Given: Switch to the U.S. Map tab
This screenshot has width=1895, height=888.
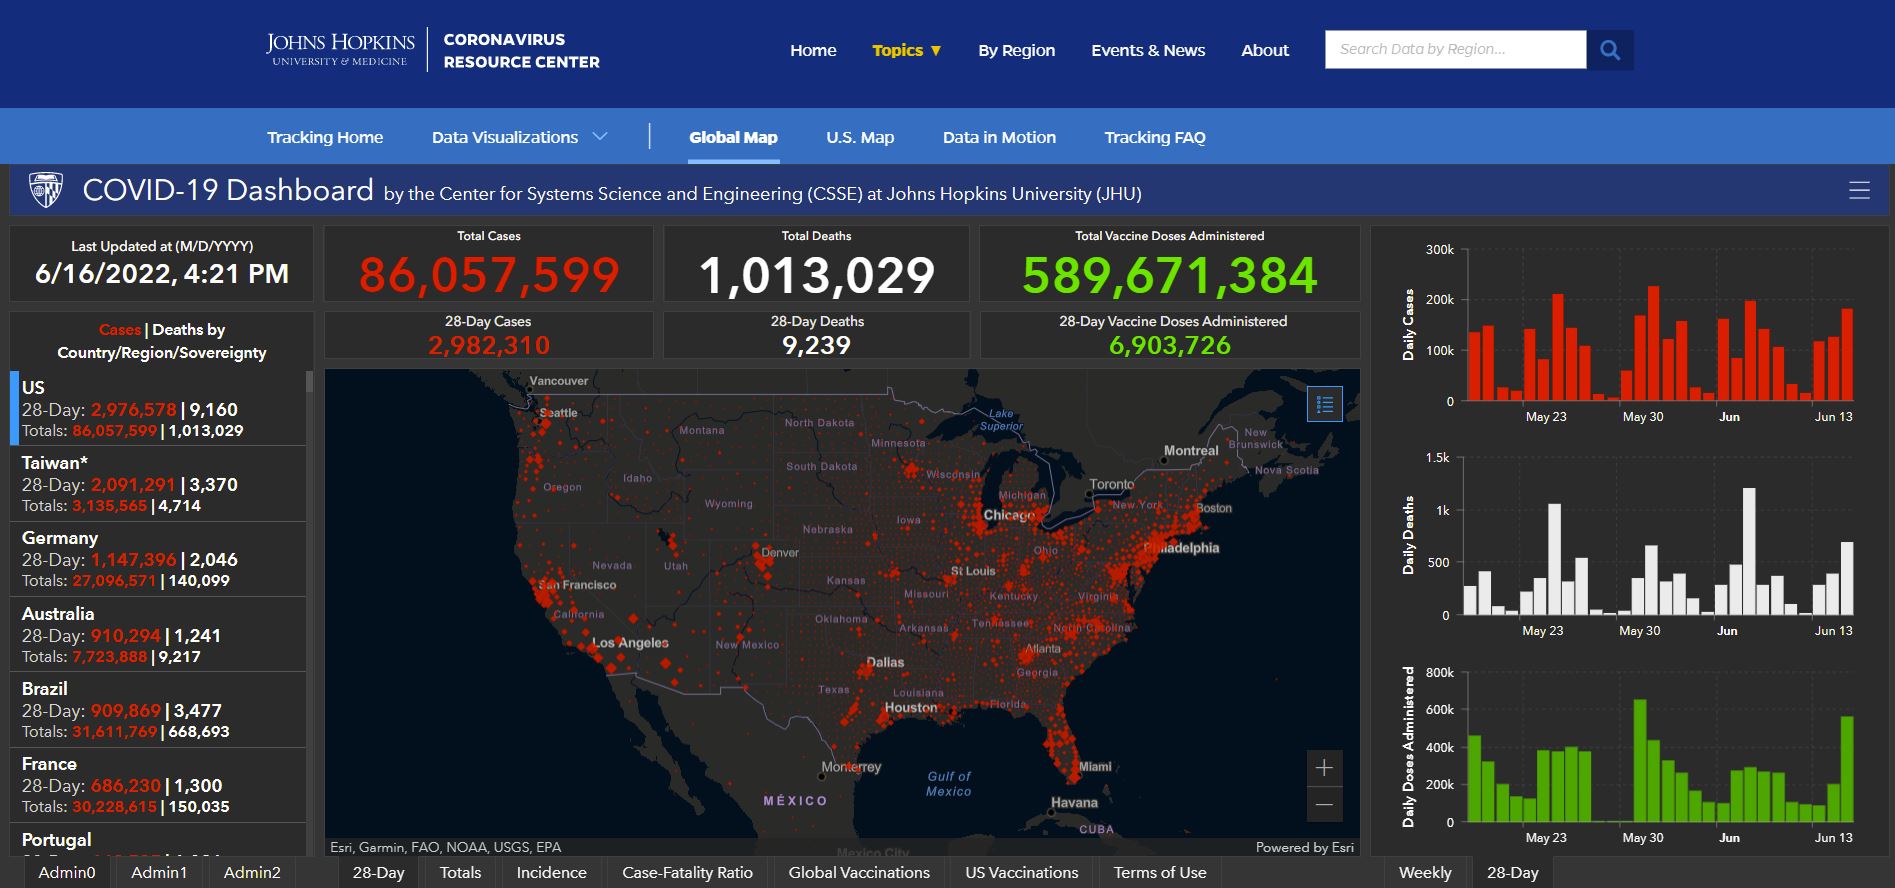Looking at the screenshot, I should click(860, 137).
